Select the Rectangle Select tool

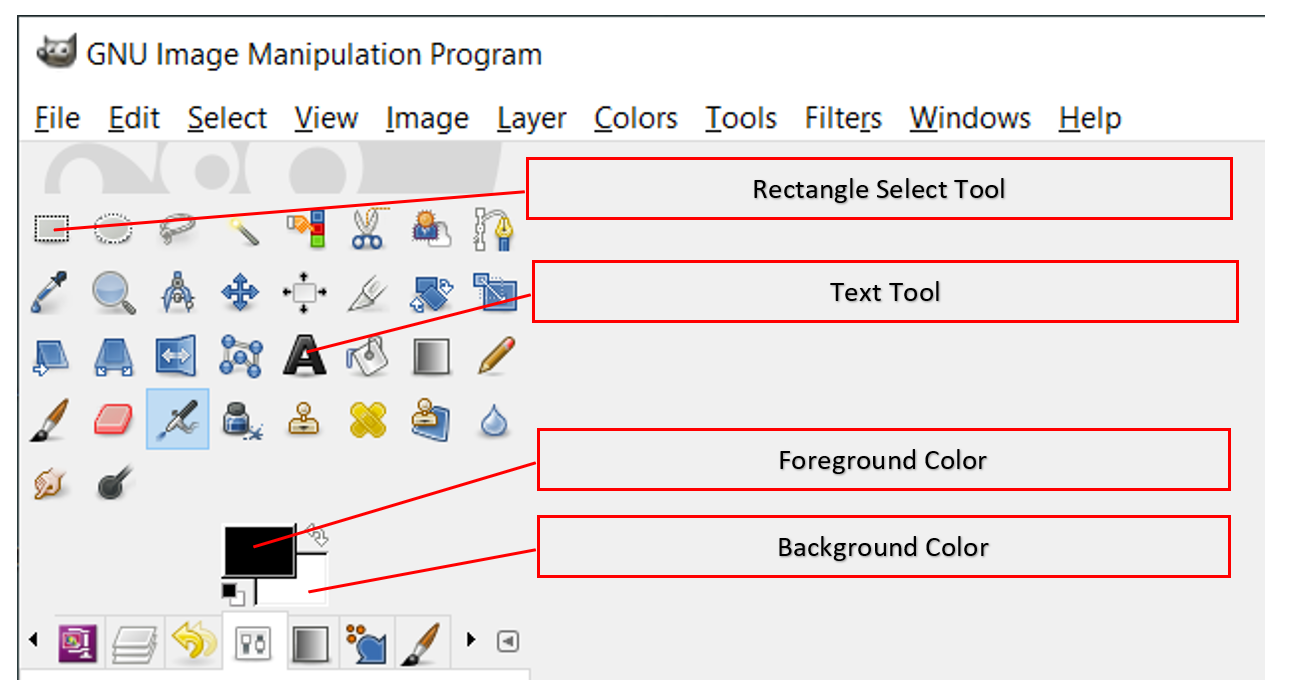click(50, 229)
